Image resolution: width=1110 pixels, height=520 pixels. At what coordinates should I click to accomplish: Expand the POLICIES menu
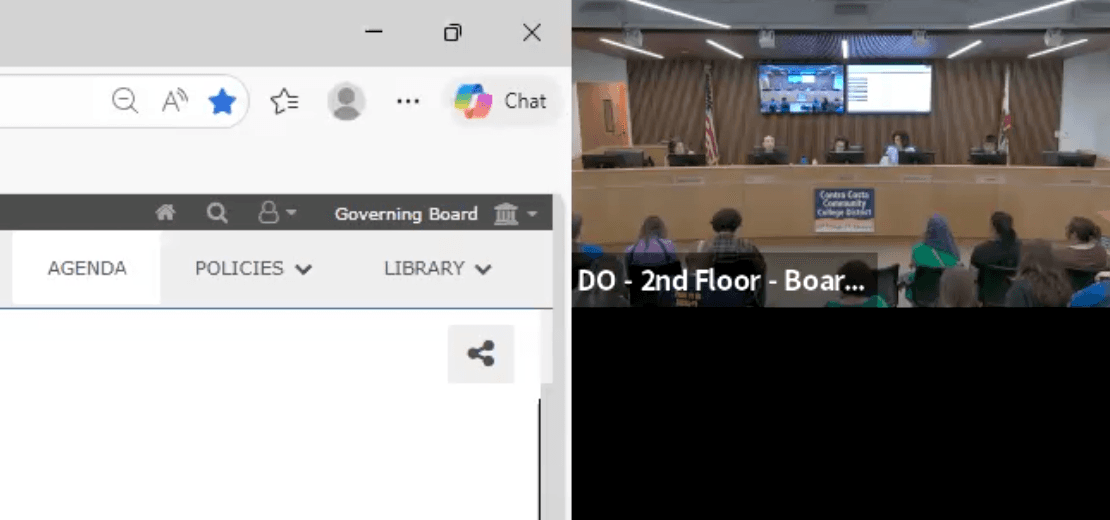[x=253, y=268]
